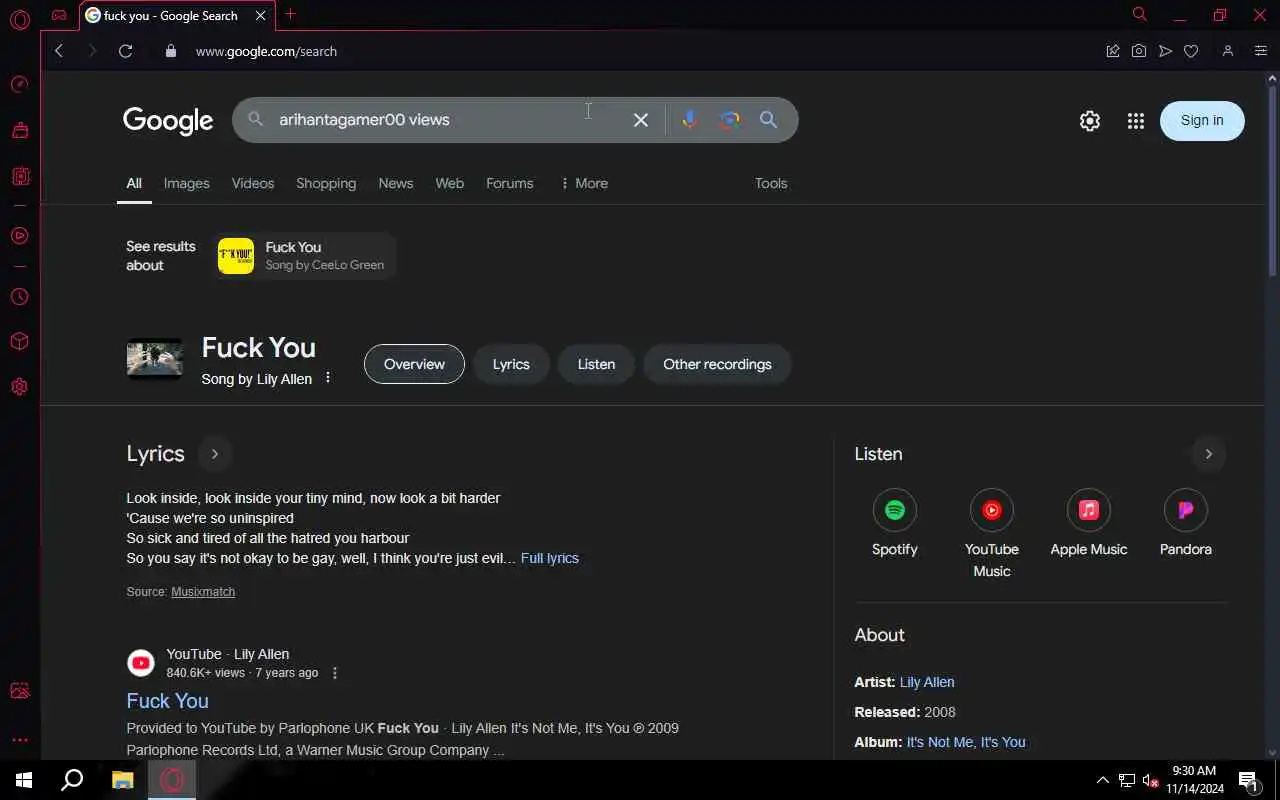Open the send/flow arrow icon
The image size is (1280, 800).
[x=1165, y=51]
